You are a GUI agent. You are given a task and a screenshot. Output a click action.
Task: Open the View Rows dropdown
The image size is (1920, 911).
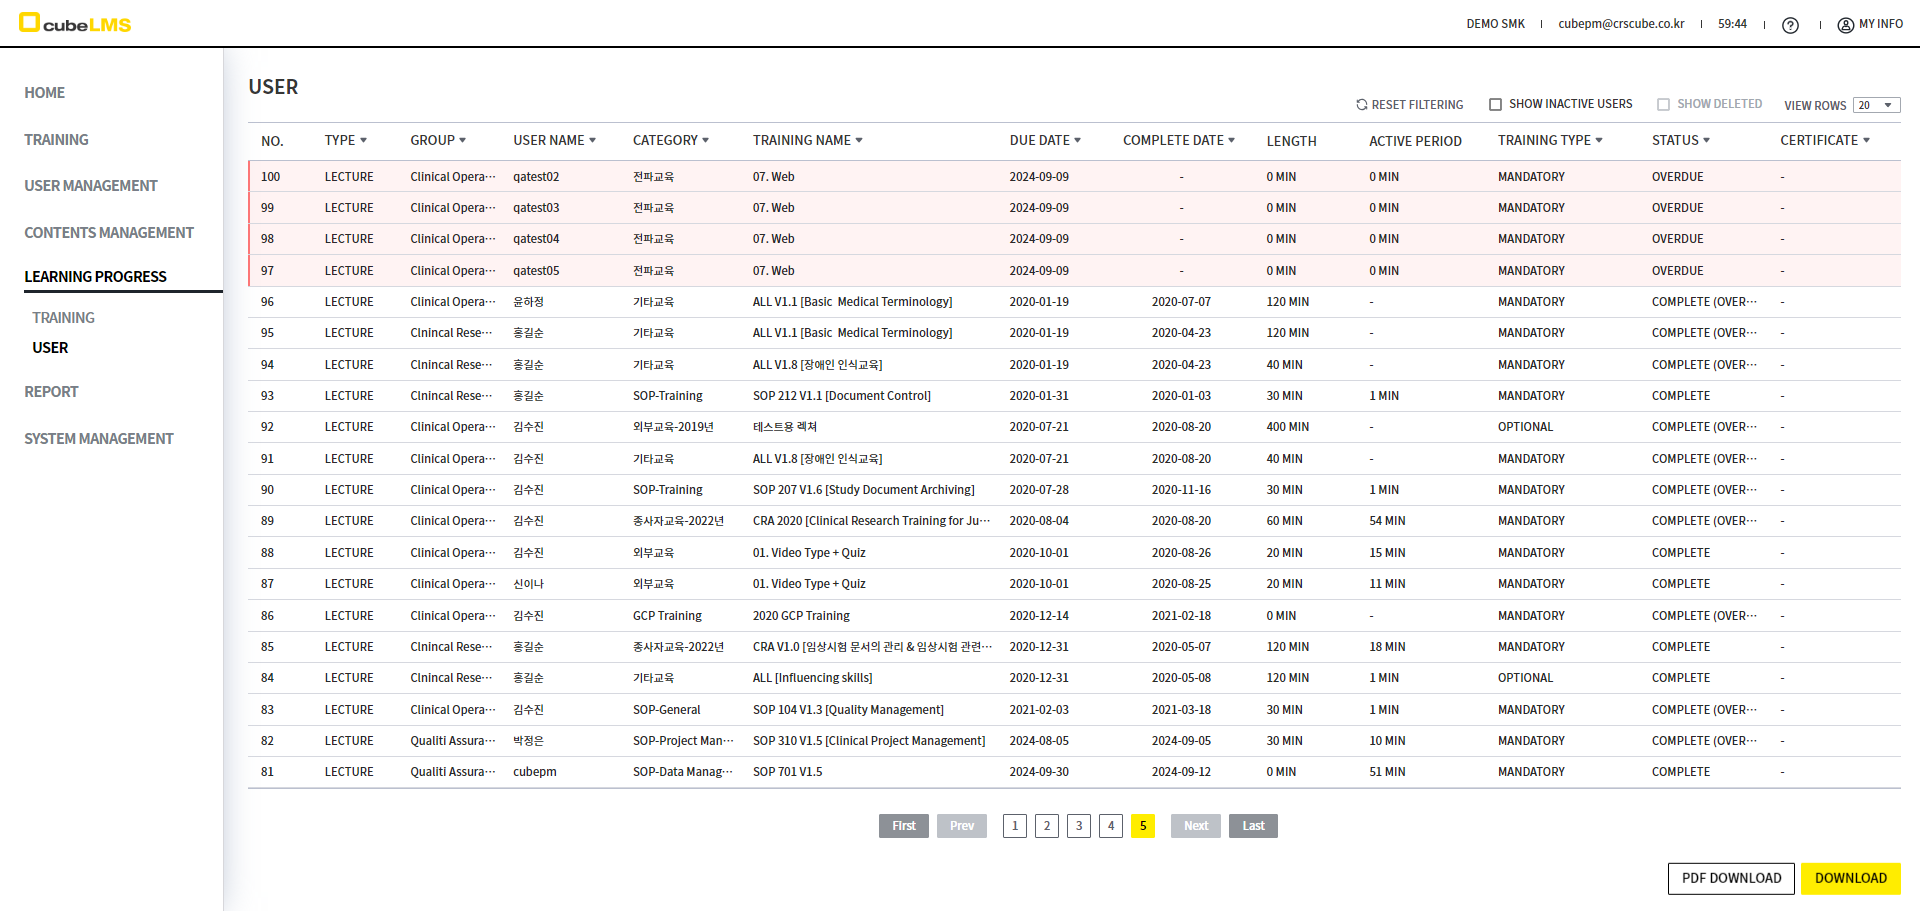[x=1875, y=106]
